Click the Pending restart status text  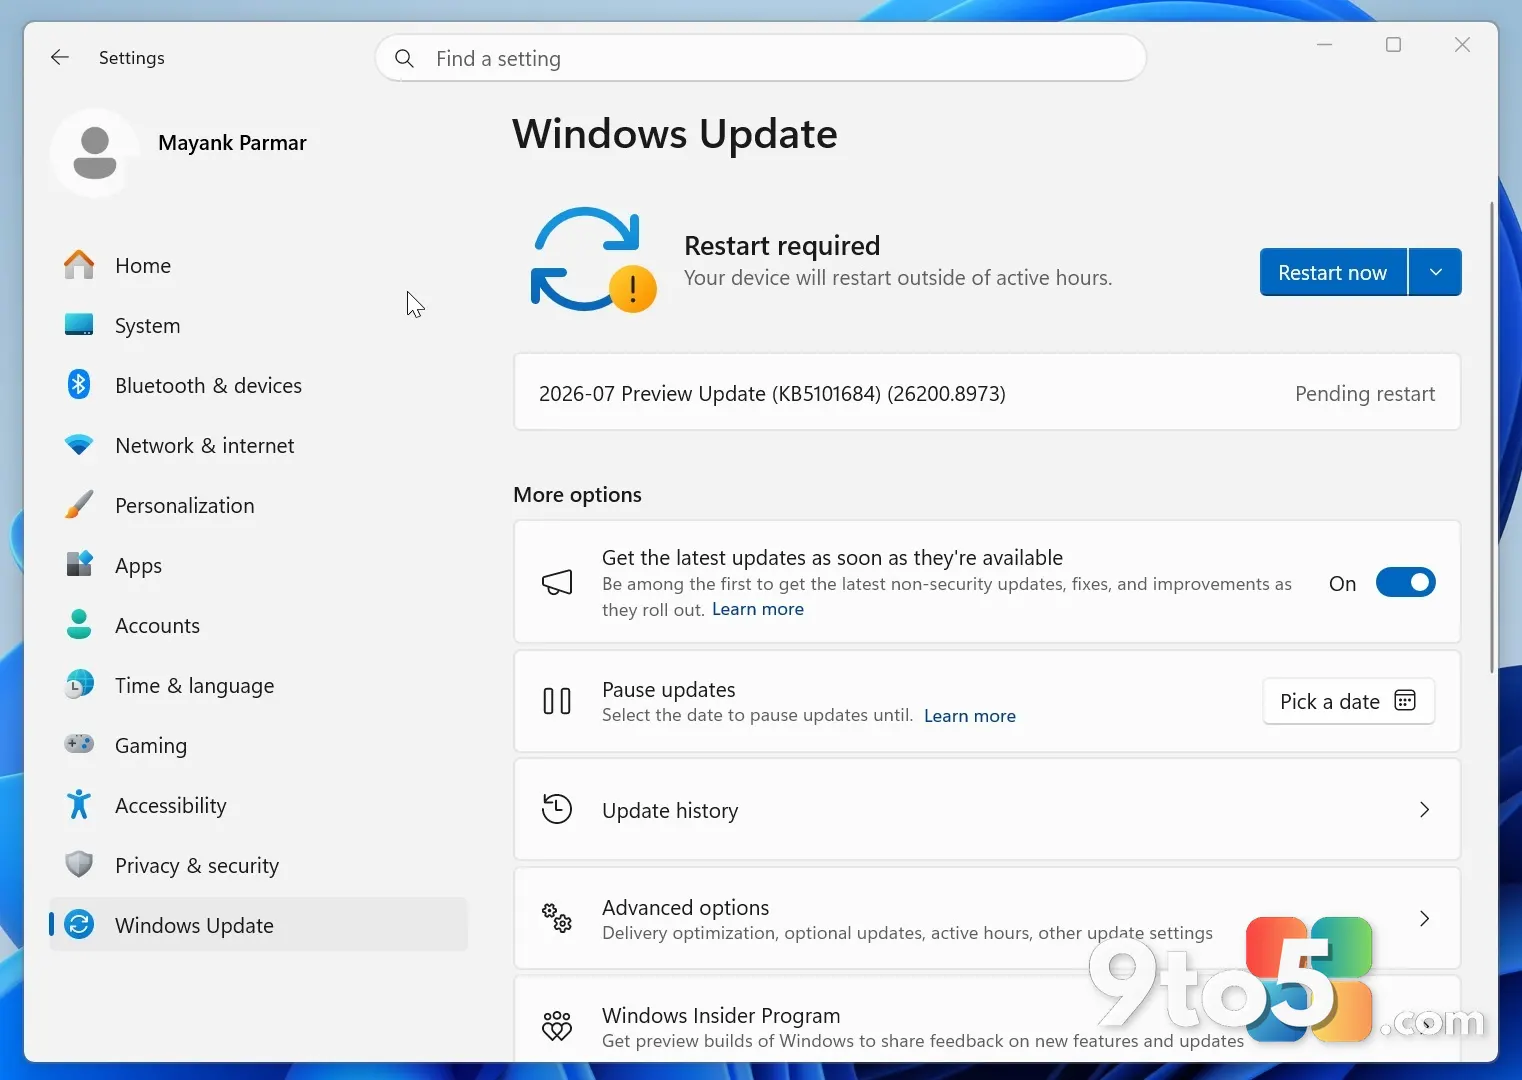coord(1365,393)
